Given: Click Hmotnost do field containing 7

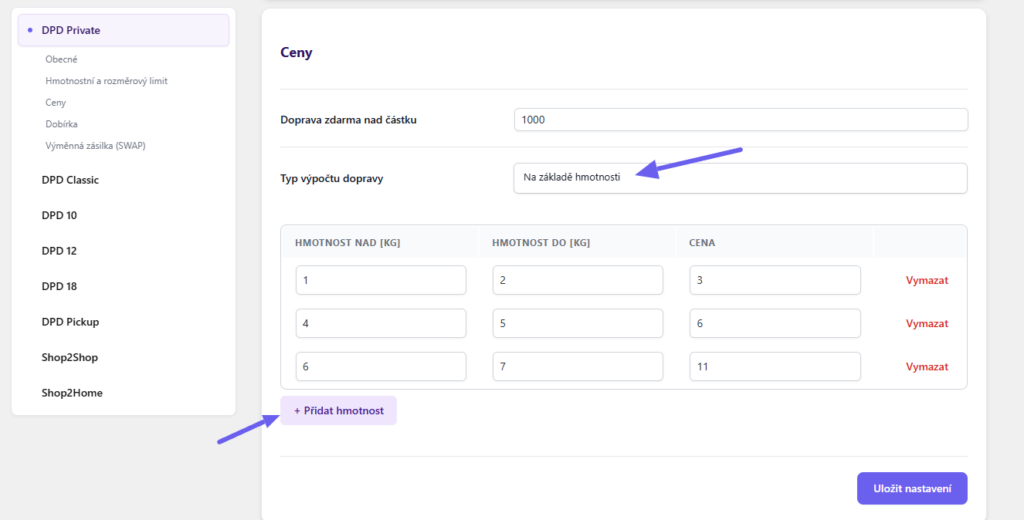Looking at the screenshot, I should pyautogui.click(x=578, y=366).
